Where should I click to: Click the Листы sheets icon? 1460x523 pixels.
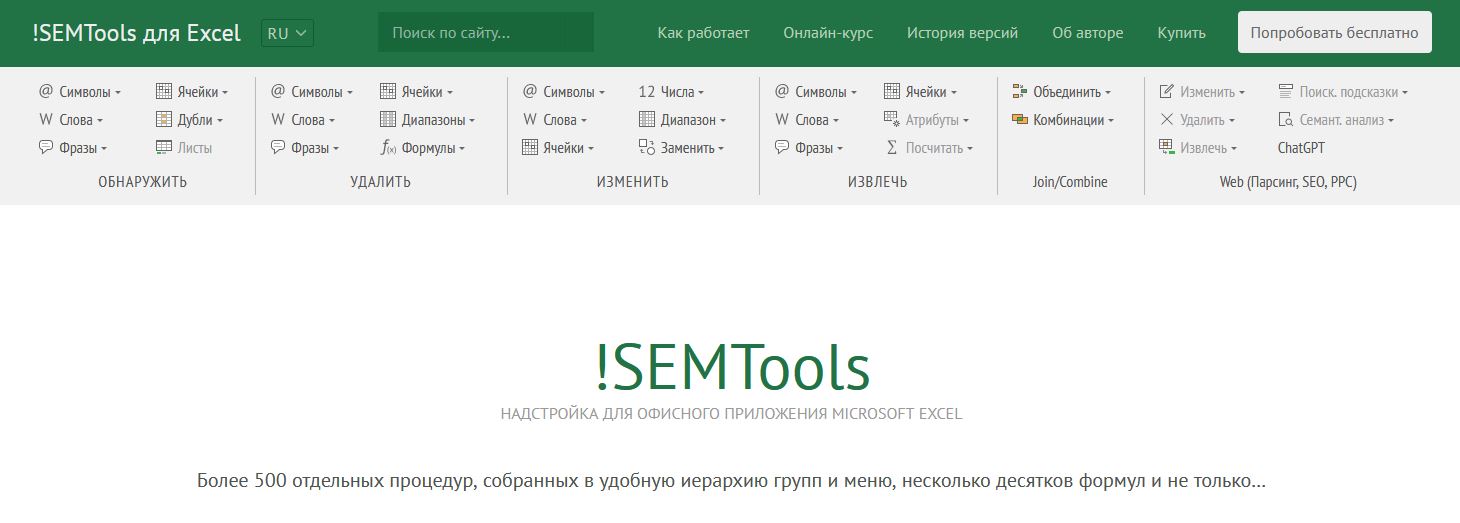pos(164,148)
